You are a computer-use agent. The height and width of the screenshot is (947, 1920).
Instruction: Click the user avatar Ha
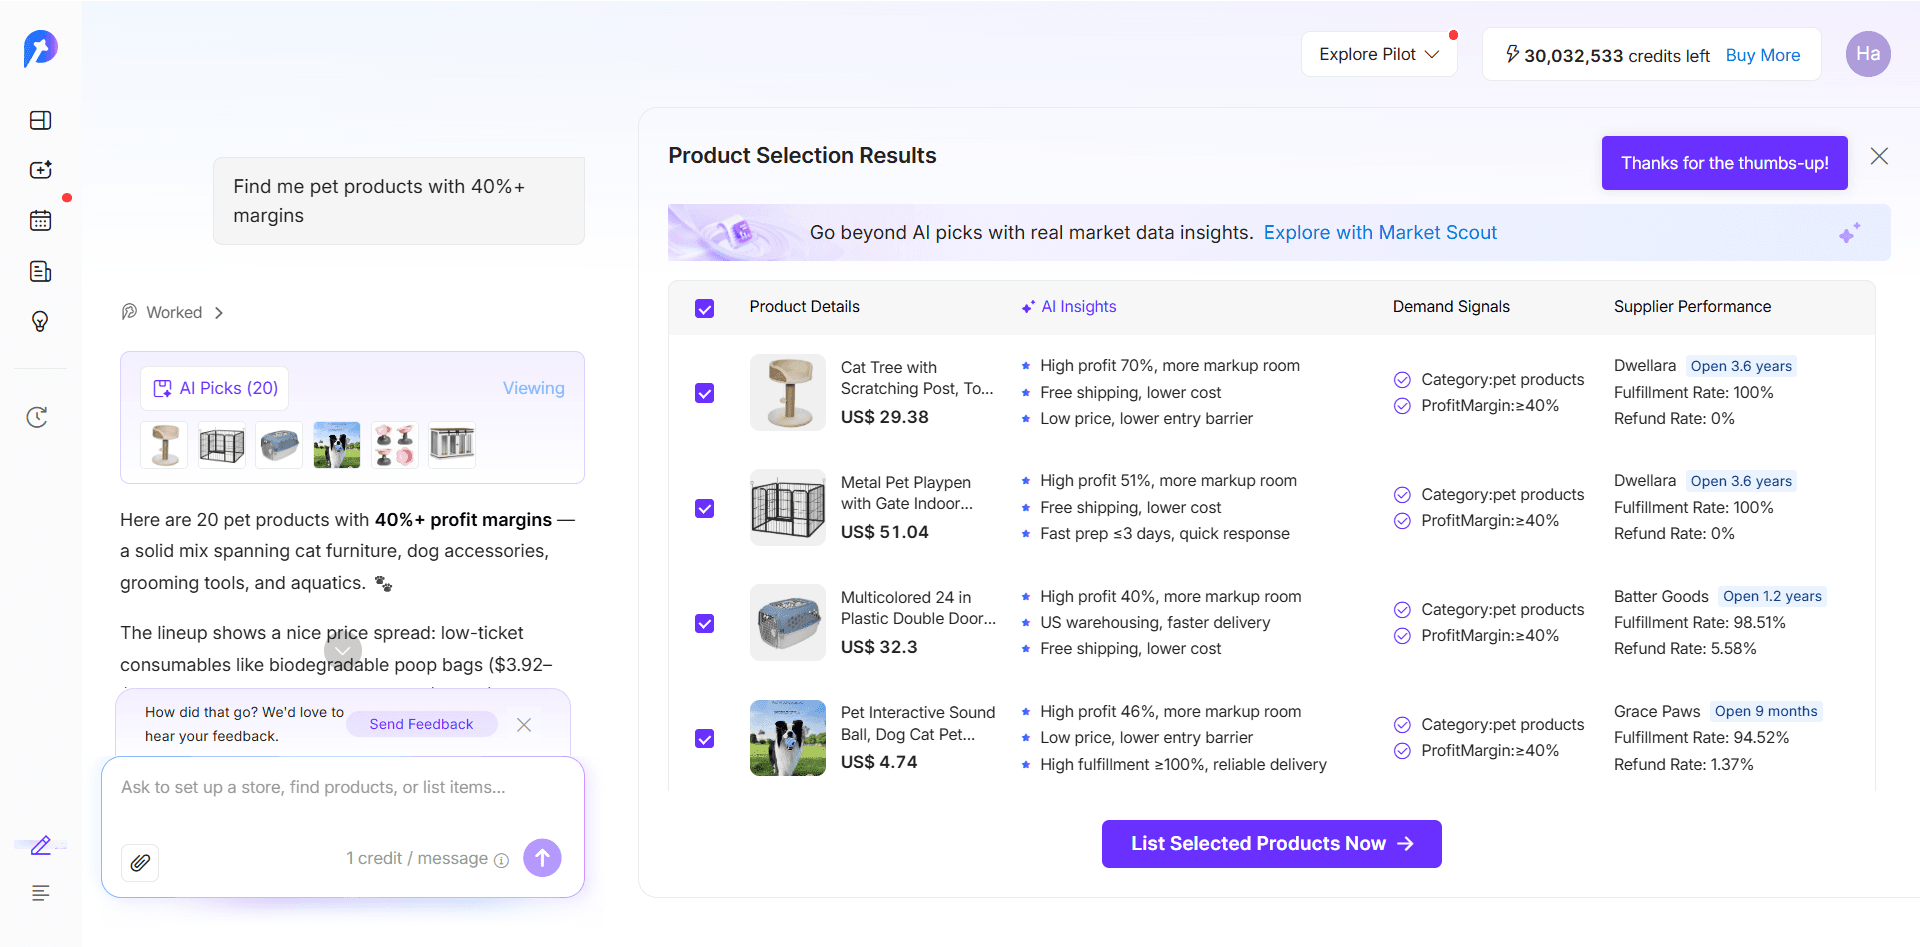click(x=1868, y=54)
